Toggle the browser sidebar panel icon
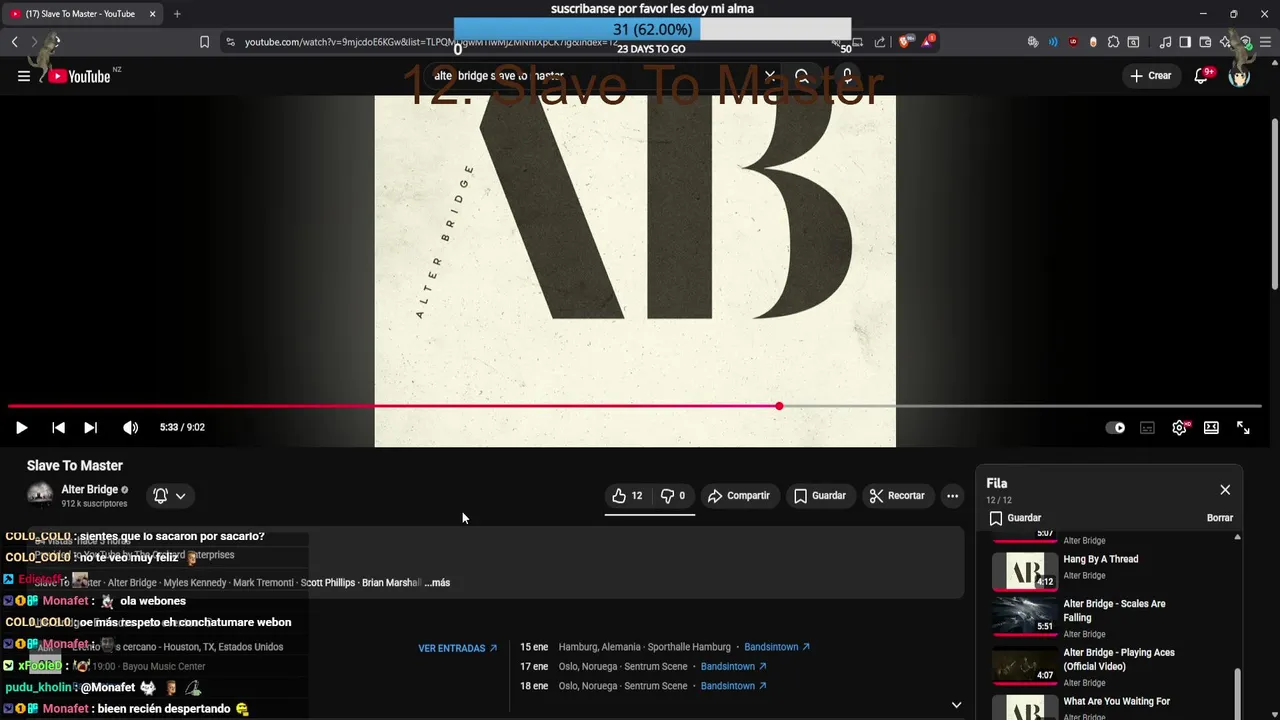This screenshot has width=1280, height=720. point(1185,42)
